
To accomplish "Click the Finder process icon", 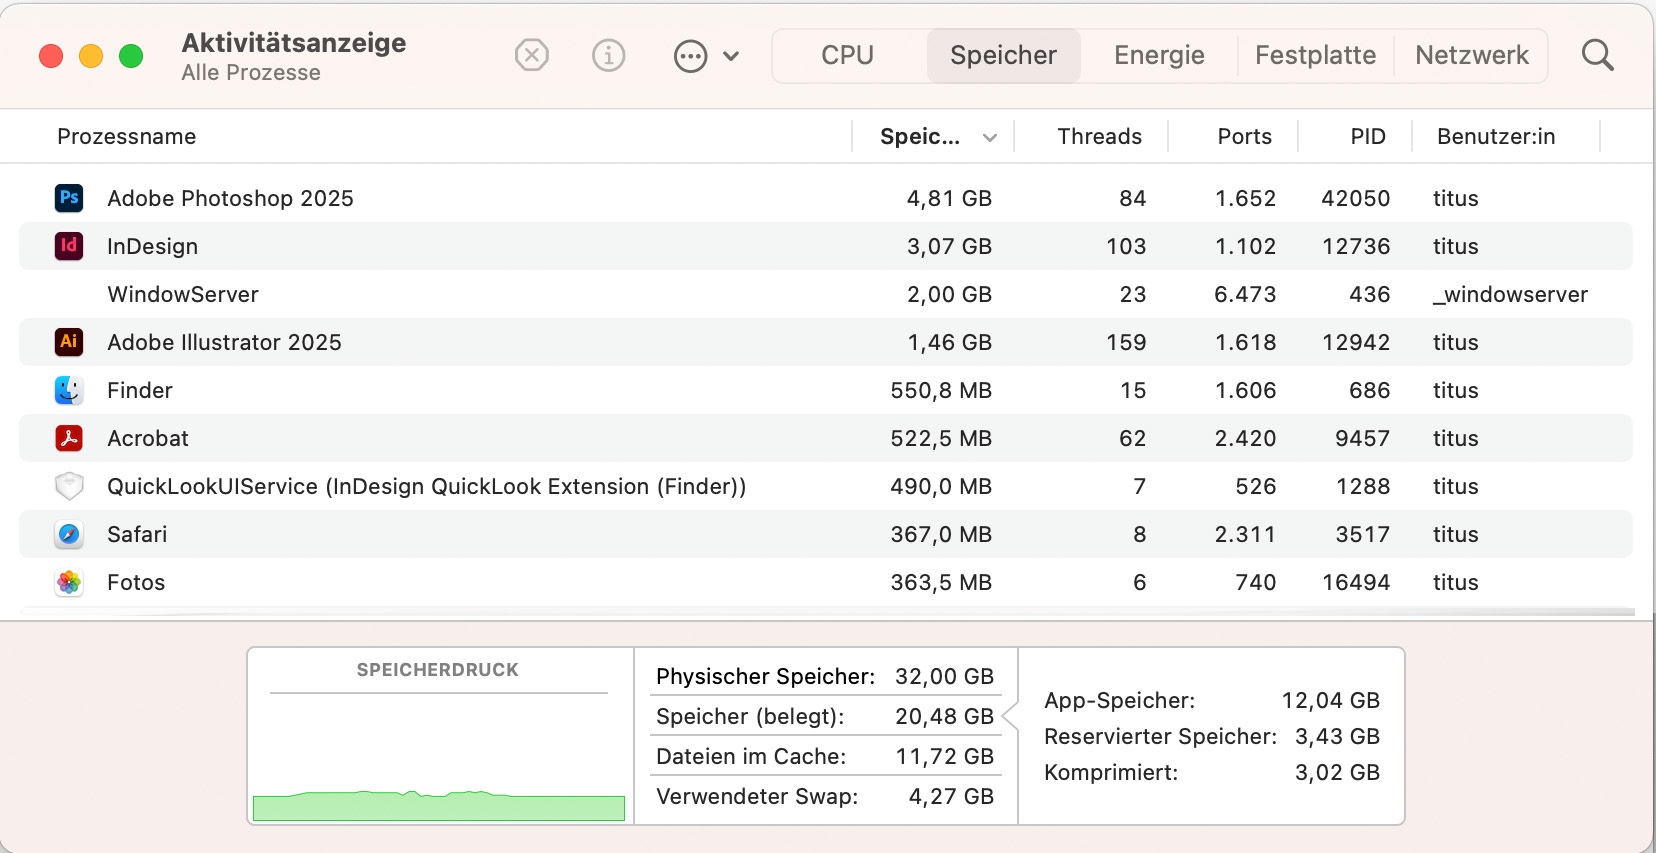I will click(x=69, y=390).
